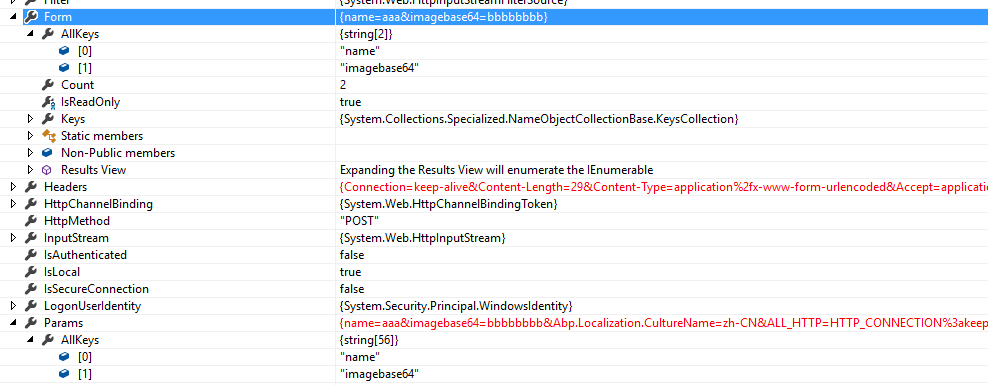Select the LogonUserIdentity property name
The image size is (988, 385).
point(93,306)
